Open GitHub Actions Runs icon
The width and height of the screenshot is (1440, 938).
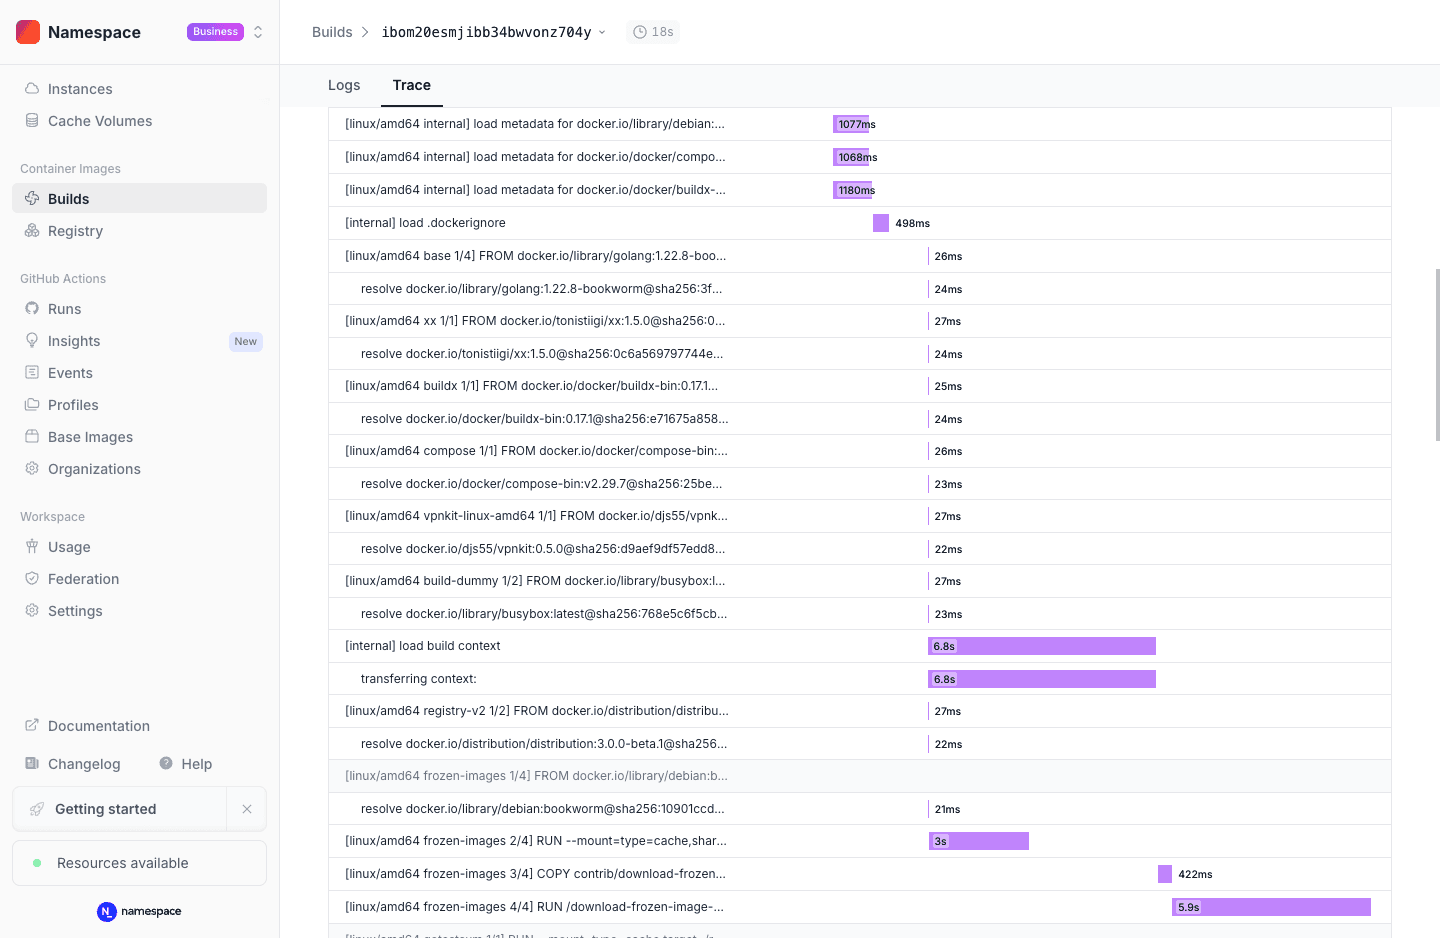[32, 309]
